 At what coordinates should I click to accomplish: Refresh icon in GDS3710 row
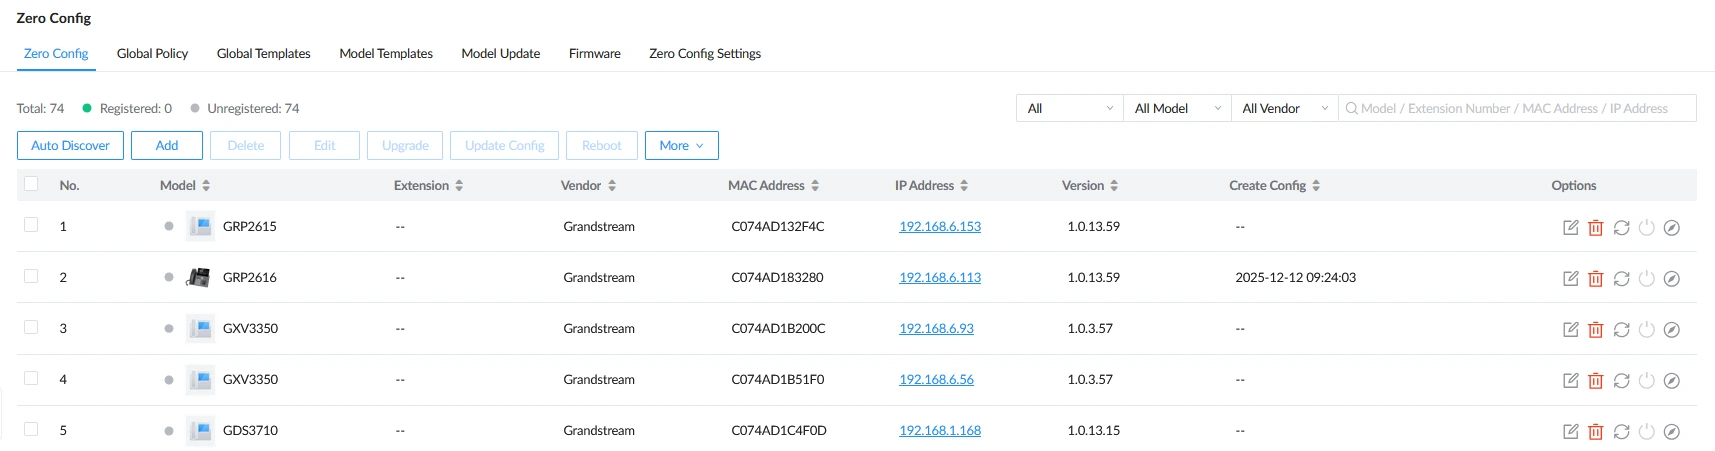point(1621,432)
